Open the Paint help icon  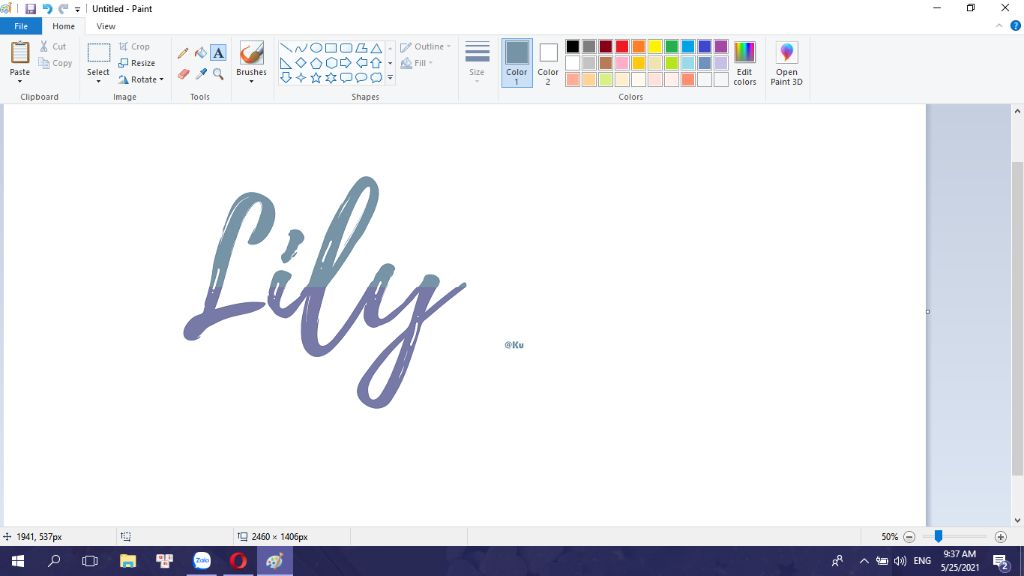point(1016,26)
